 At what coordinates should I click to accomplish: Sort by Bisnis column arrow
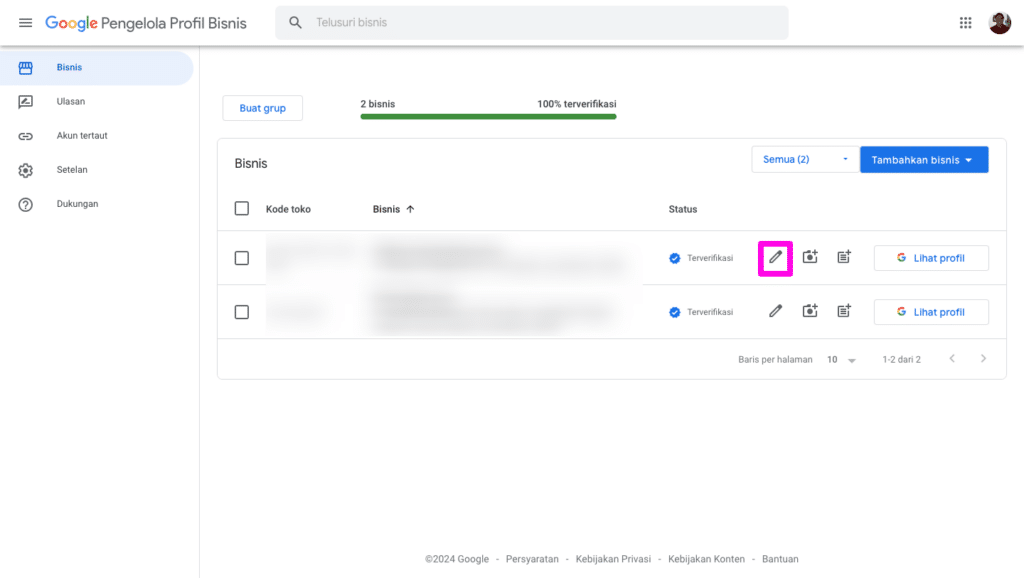click(410, 210)
